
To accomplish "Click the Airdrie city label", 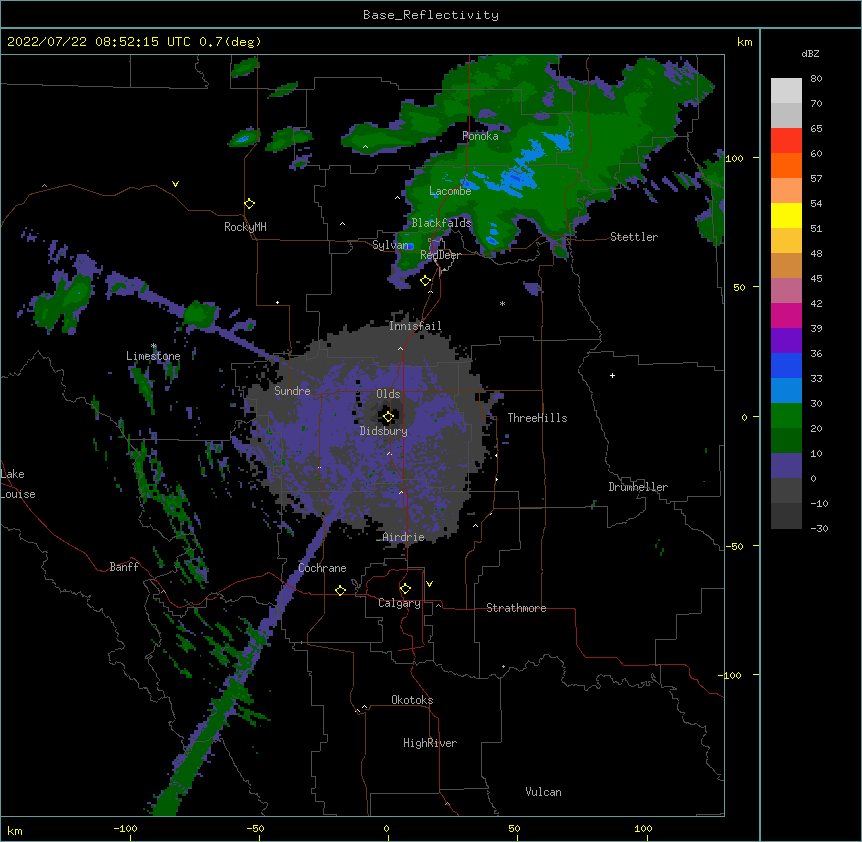I will pyautogui.click(x=404, y=537).
